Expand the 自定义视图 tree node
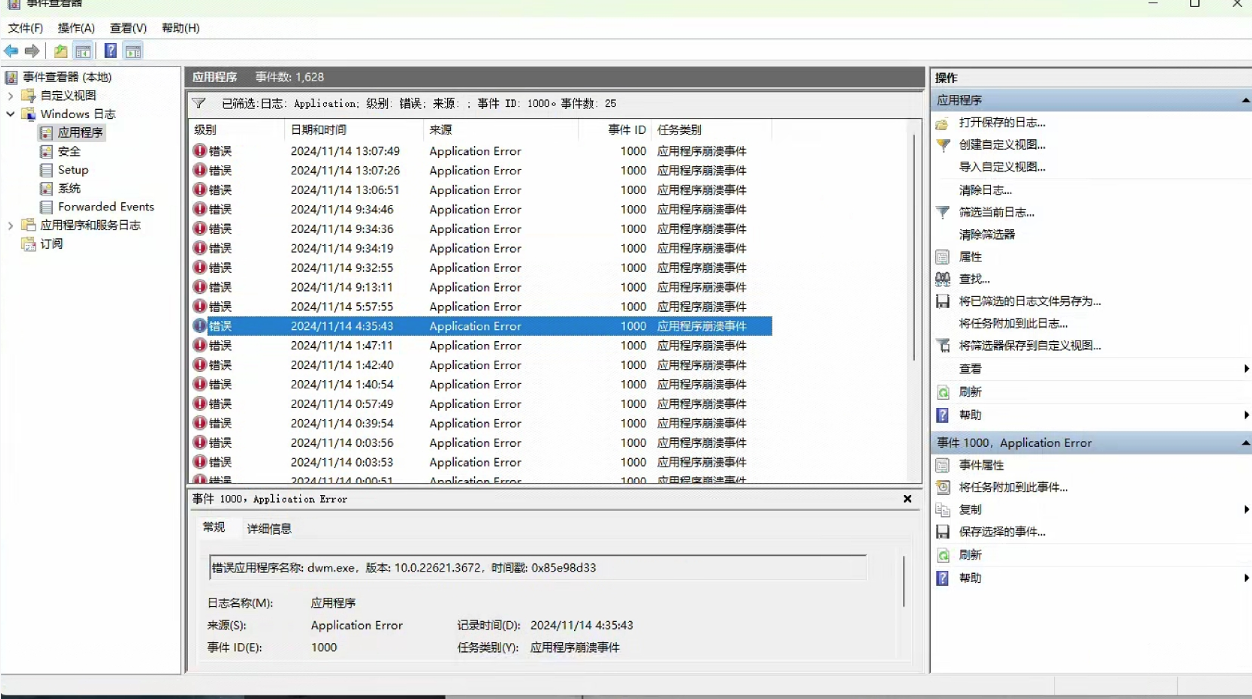Screen dimensions: 1252x699 [x=11, y=95]
